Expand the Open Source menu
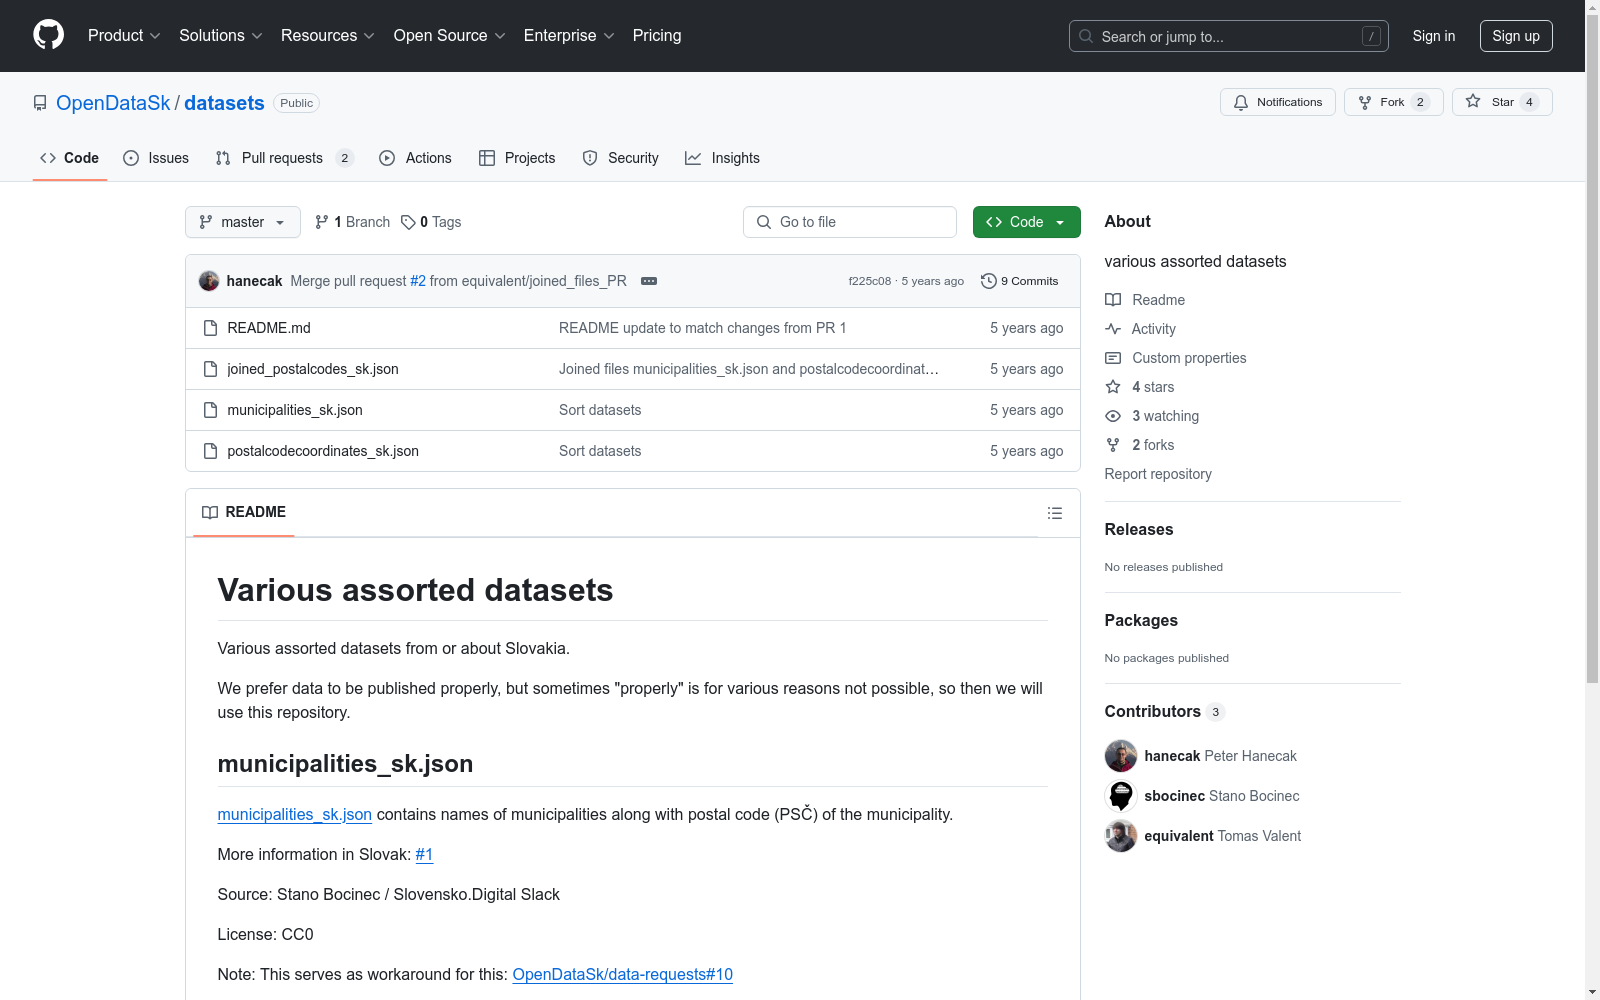1600x1000 pixels. (x=450, y=36)
